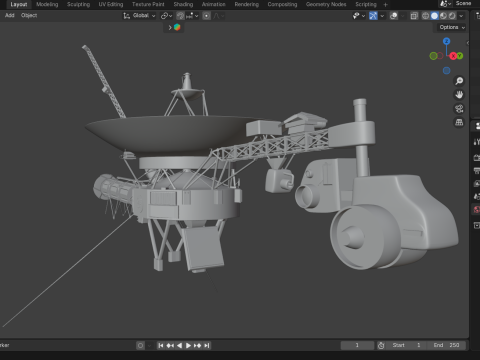The height and width of the screenshot is (360, 480).
Task: Click the pan view hand icon
Action: point(459,95)
